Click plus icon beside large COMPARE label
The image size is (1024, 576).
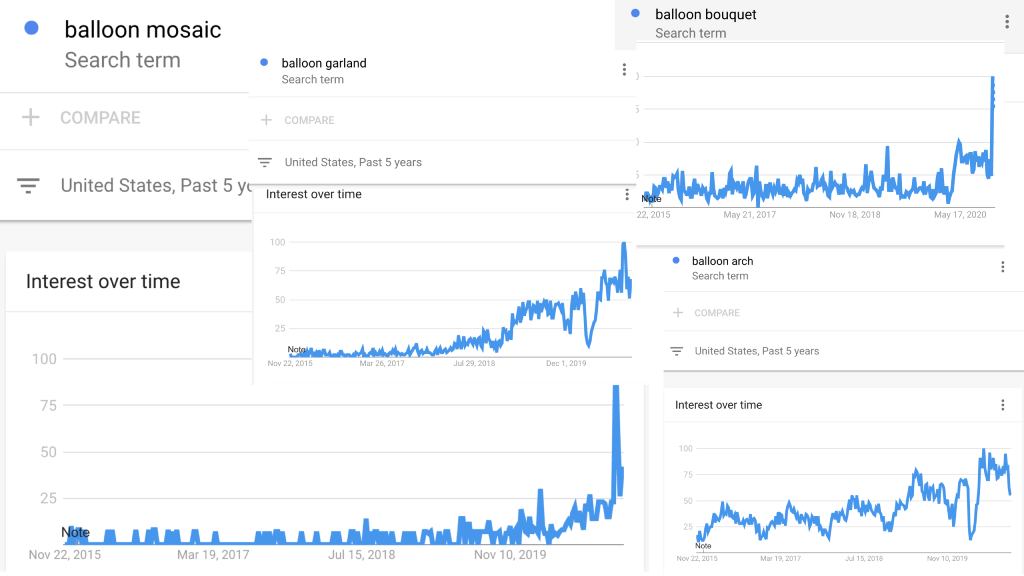[31, 118]
